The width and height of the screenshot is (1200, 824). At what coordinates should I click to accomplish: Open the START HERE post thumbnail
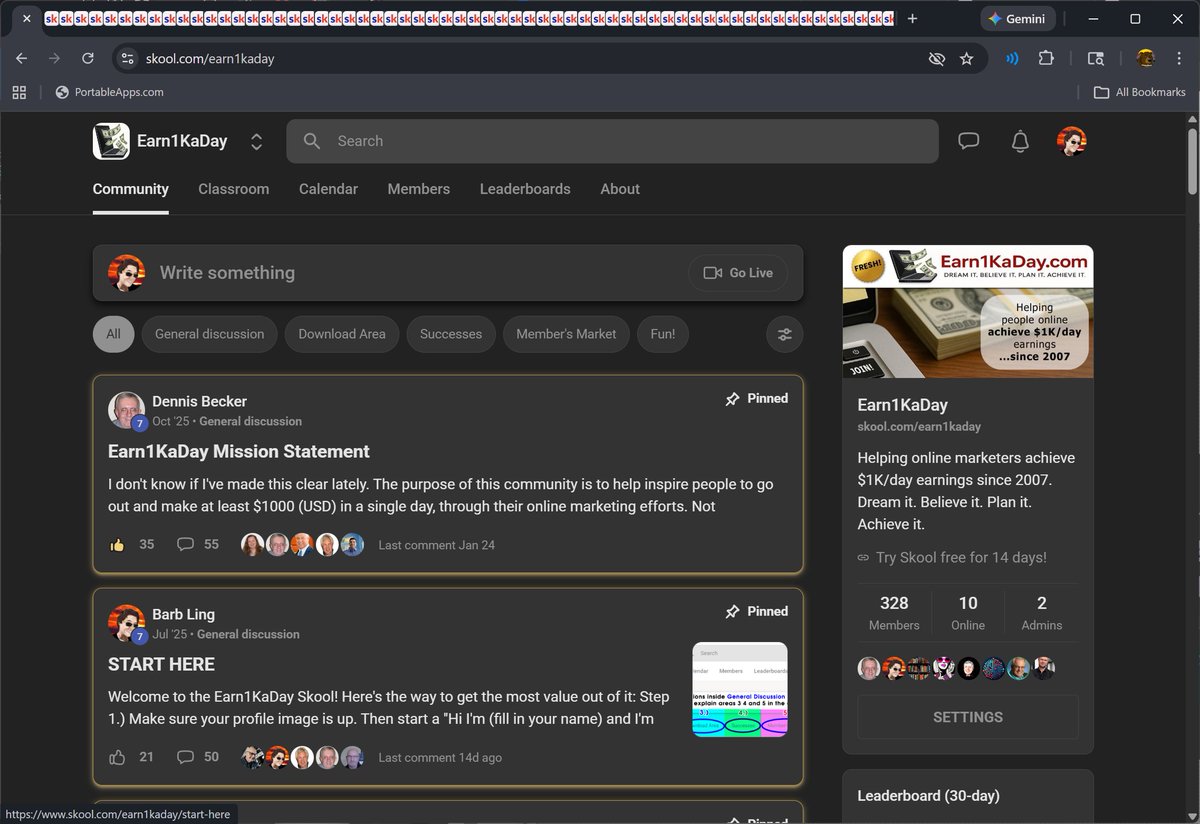click(740, 689)
